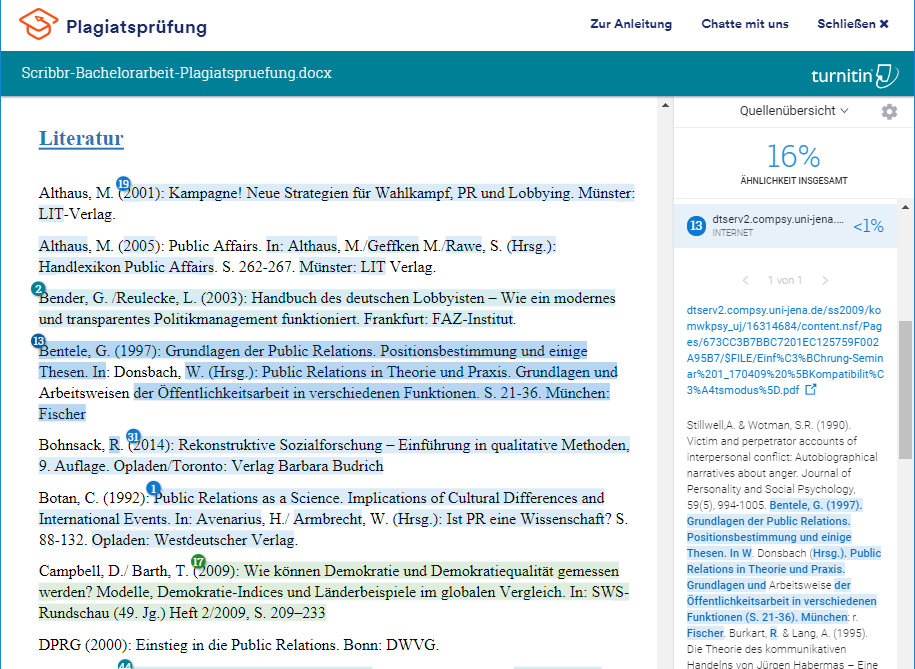Image resolution: width=915 pixels, height=669 pixels.
Task: Select source marker 13 beside Bentele entry
Action: pos(39,341)
